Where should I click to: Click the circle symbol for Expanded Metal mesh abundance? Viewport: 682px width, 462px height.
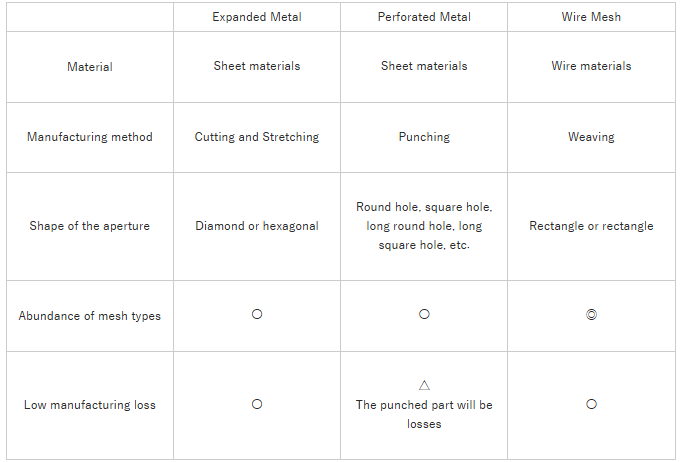click(x=257, y=315)
